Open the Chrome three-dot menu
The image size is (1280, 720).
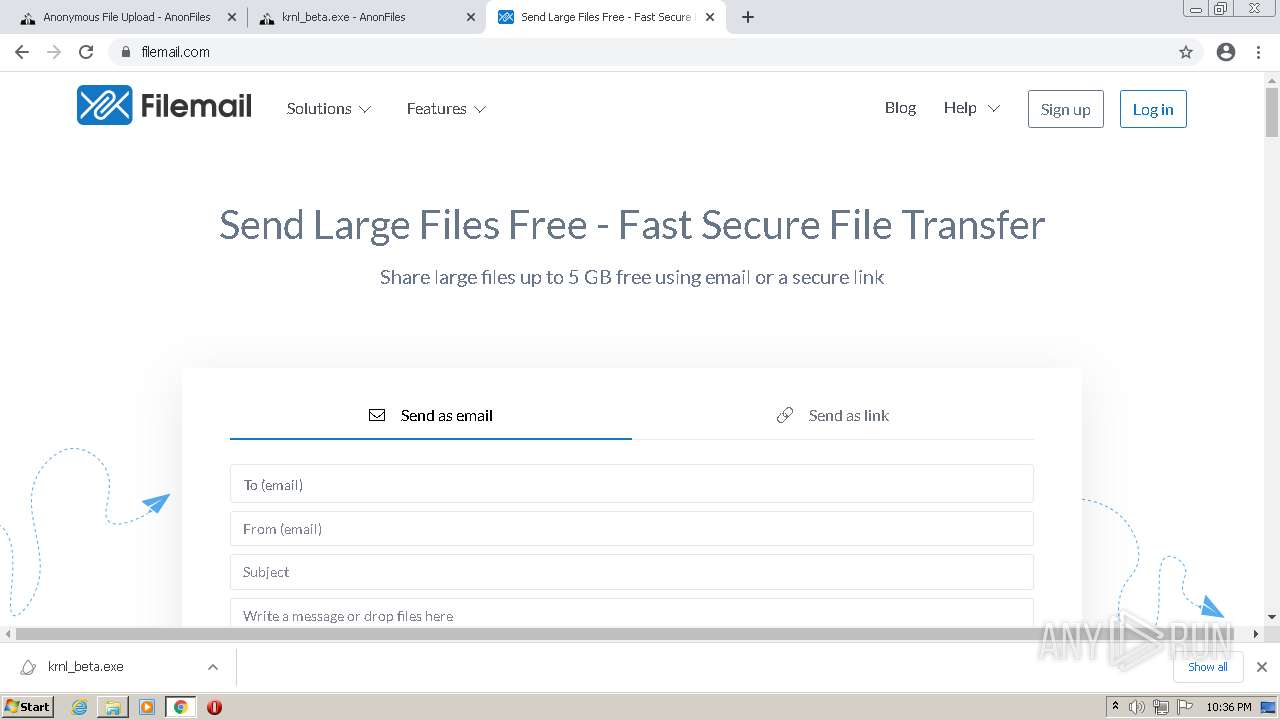[x=1259, y=52]
